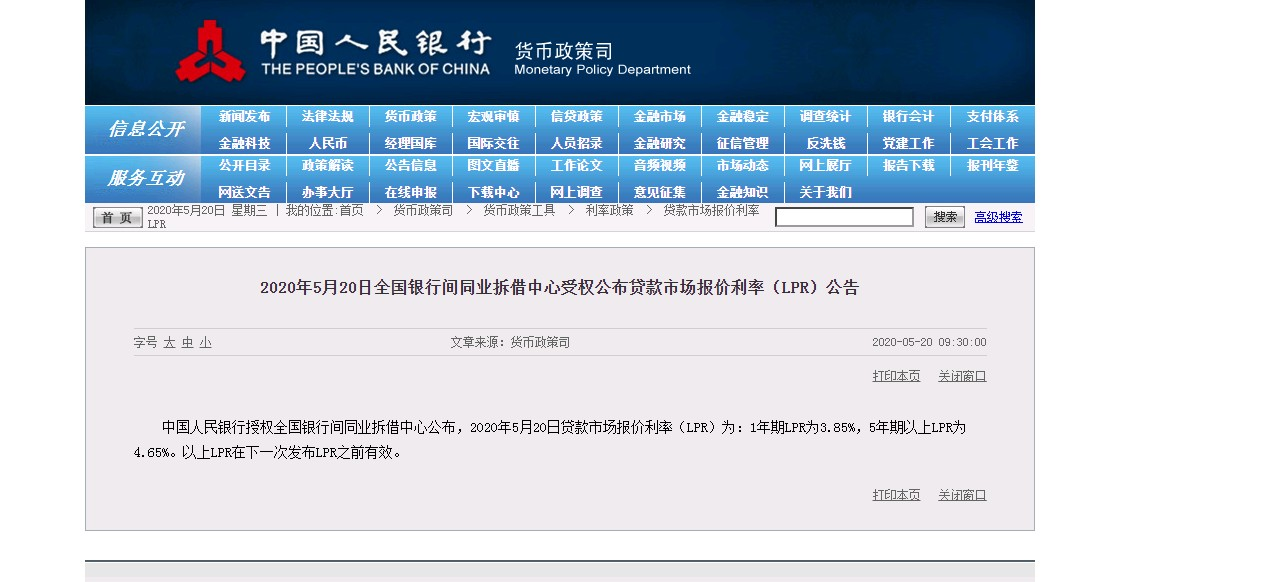
Task: Go to 征信管理 section
Action: (x=742, y=144)
